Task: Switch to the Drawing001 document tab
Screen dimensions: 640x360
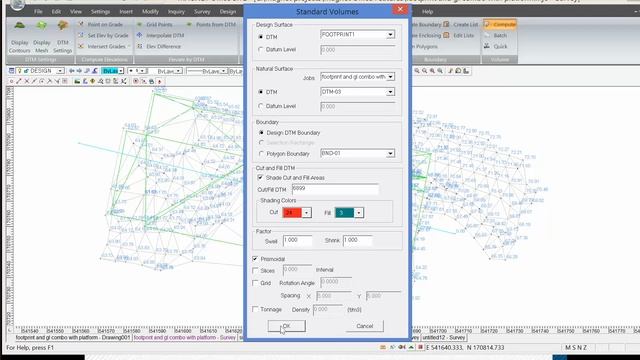Action: [x=73, y=338]
